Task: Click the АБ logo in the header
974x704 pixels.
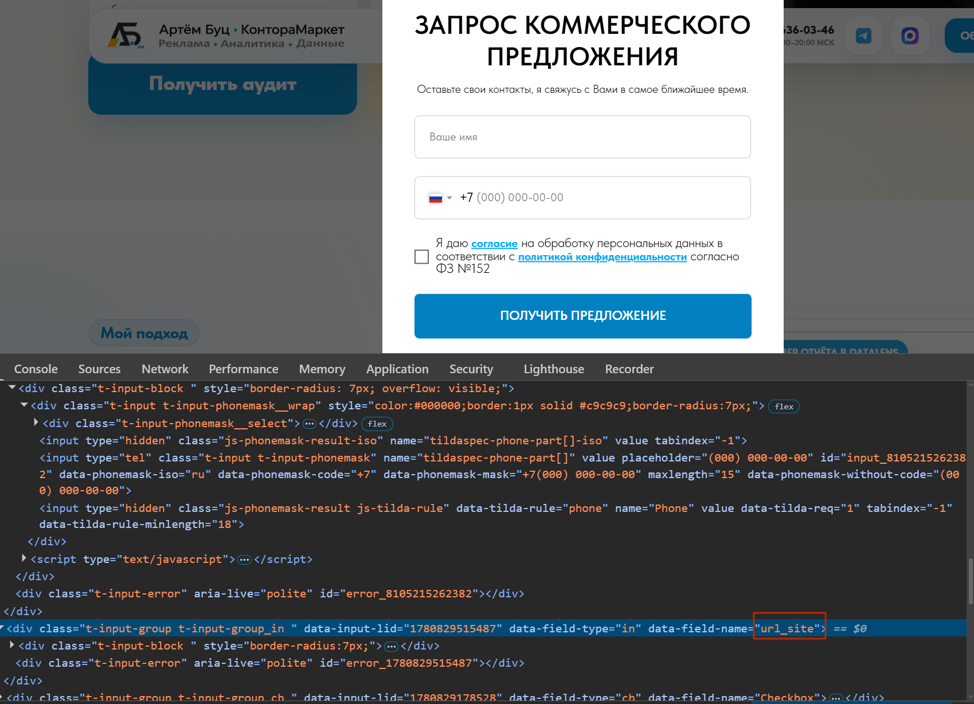Action: coord(125,35)
